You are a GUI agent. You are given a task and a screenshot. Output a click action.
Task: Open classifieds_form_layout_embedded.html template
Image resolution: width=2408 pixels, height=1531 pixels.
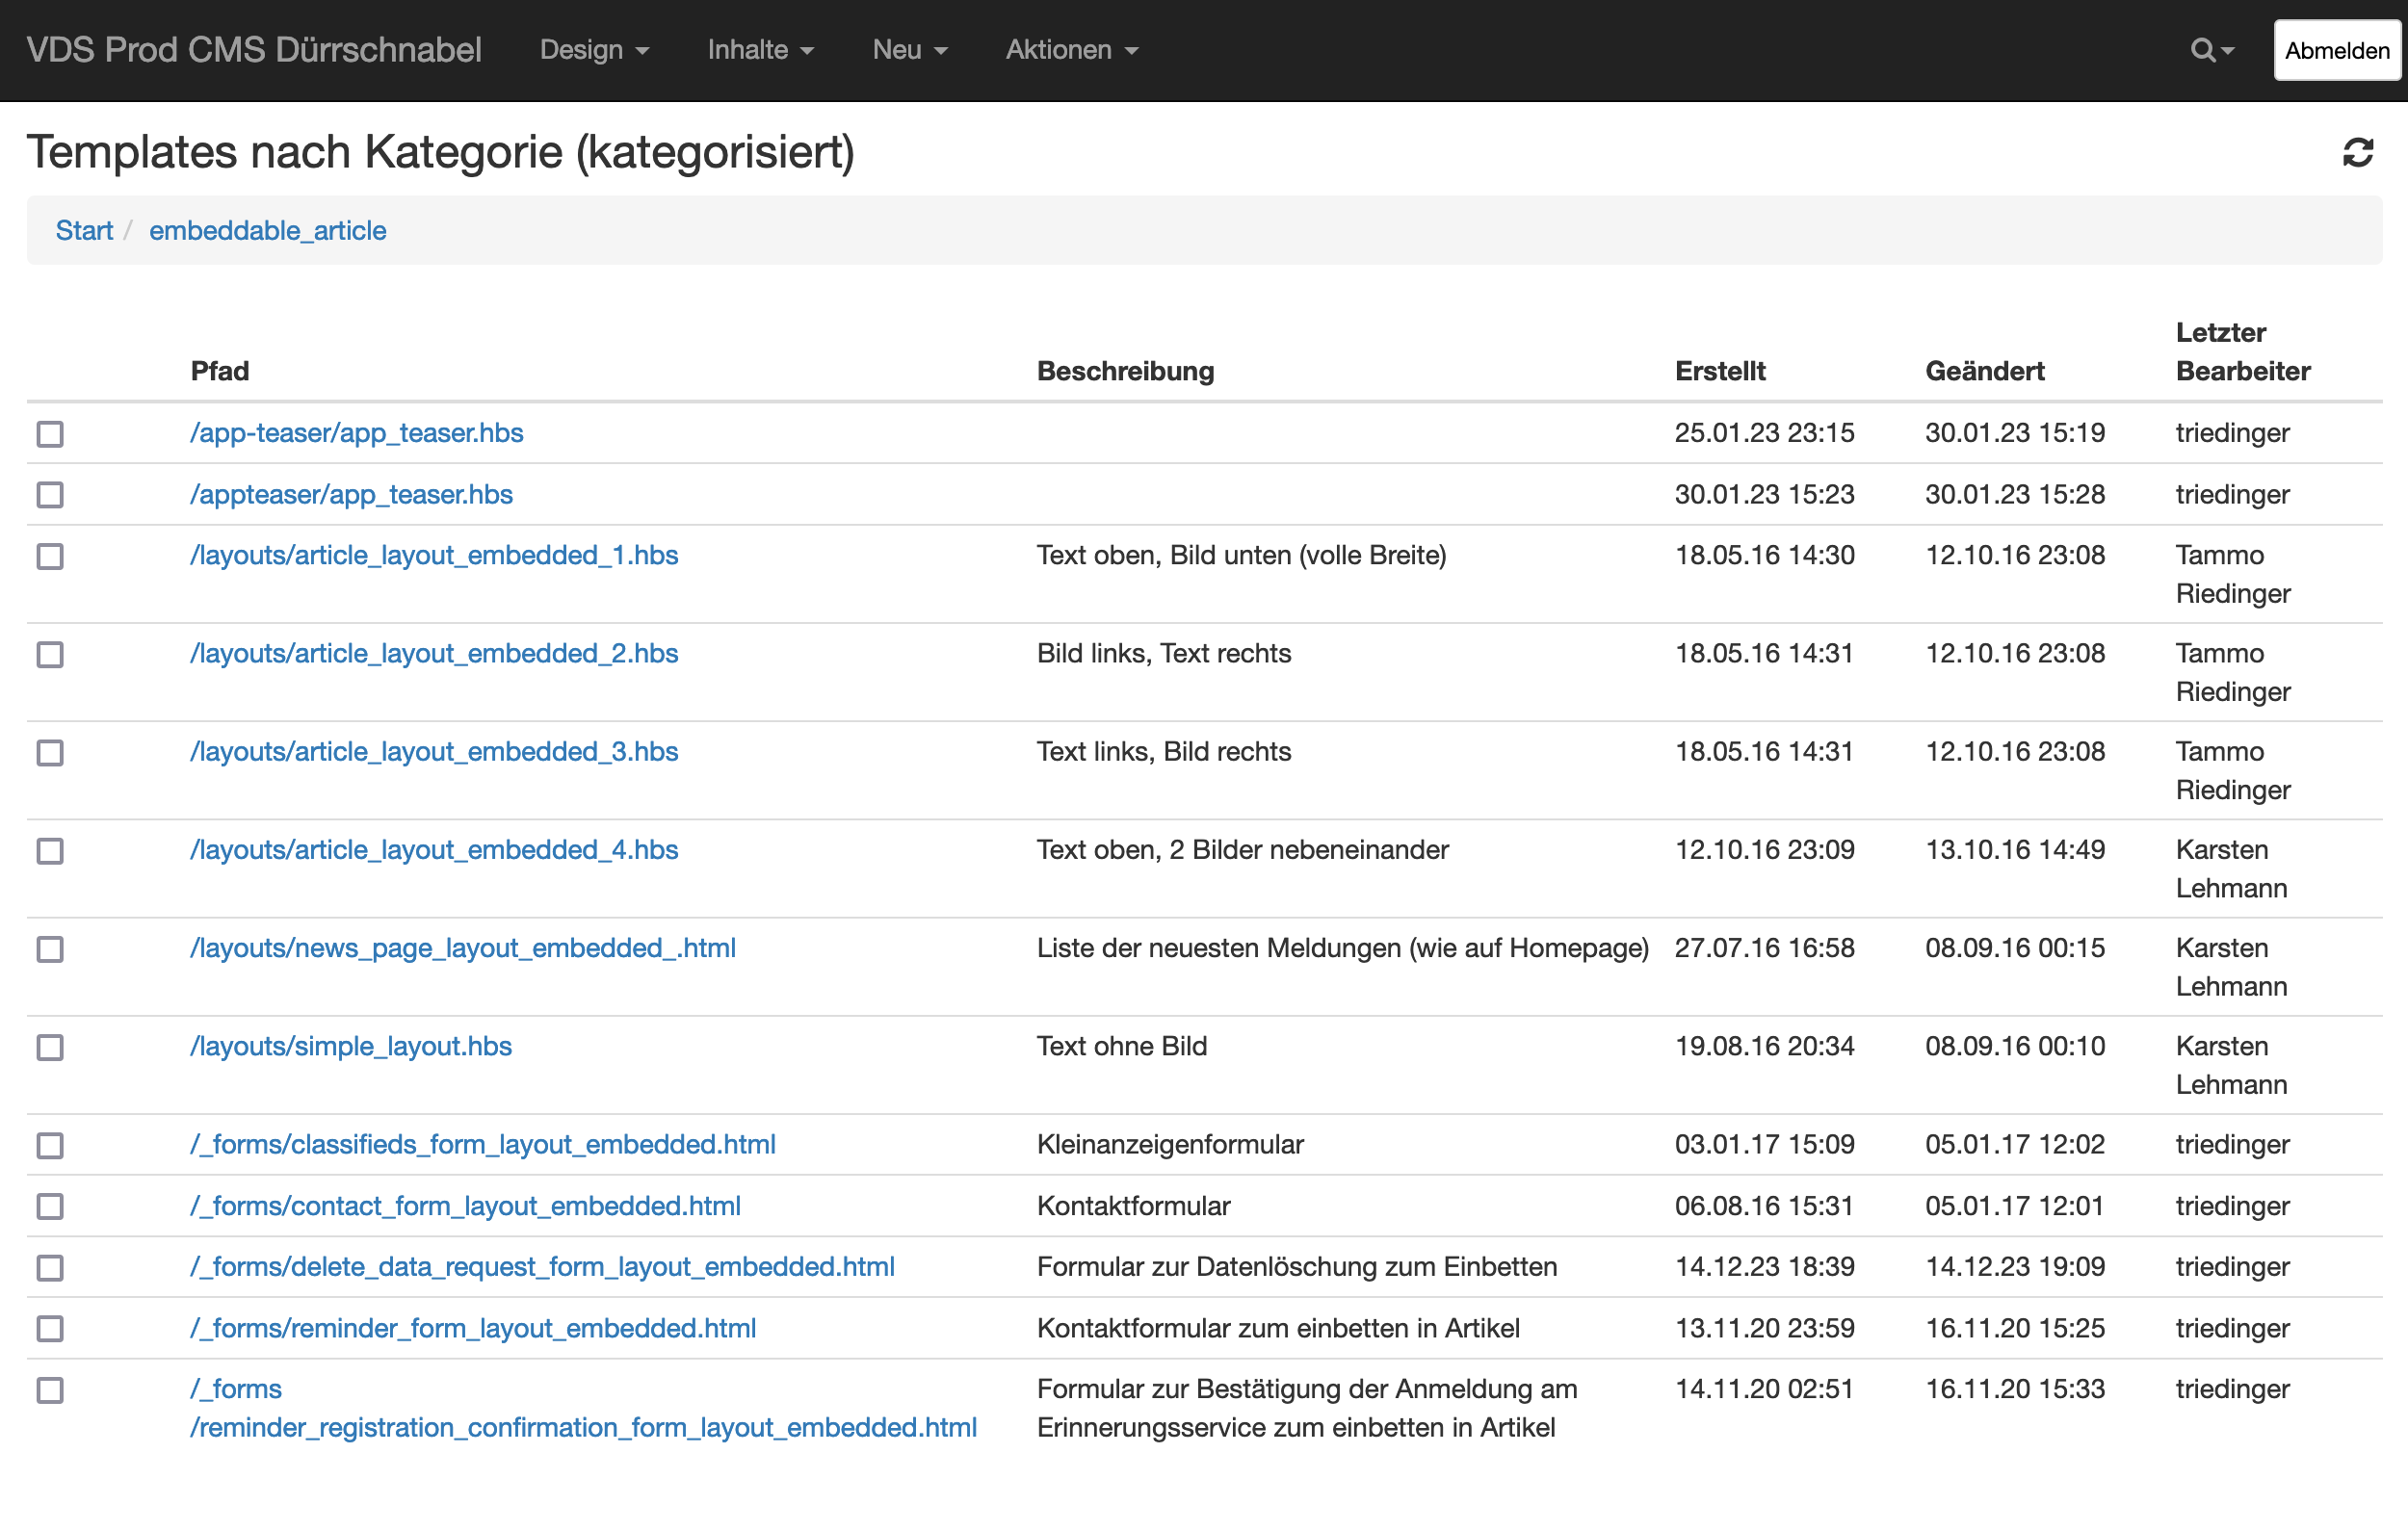coord(483,1144)
